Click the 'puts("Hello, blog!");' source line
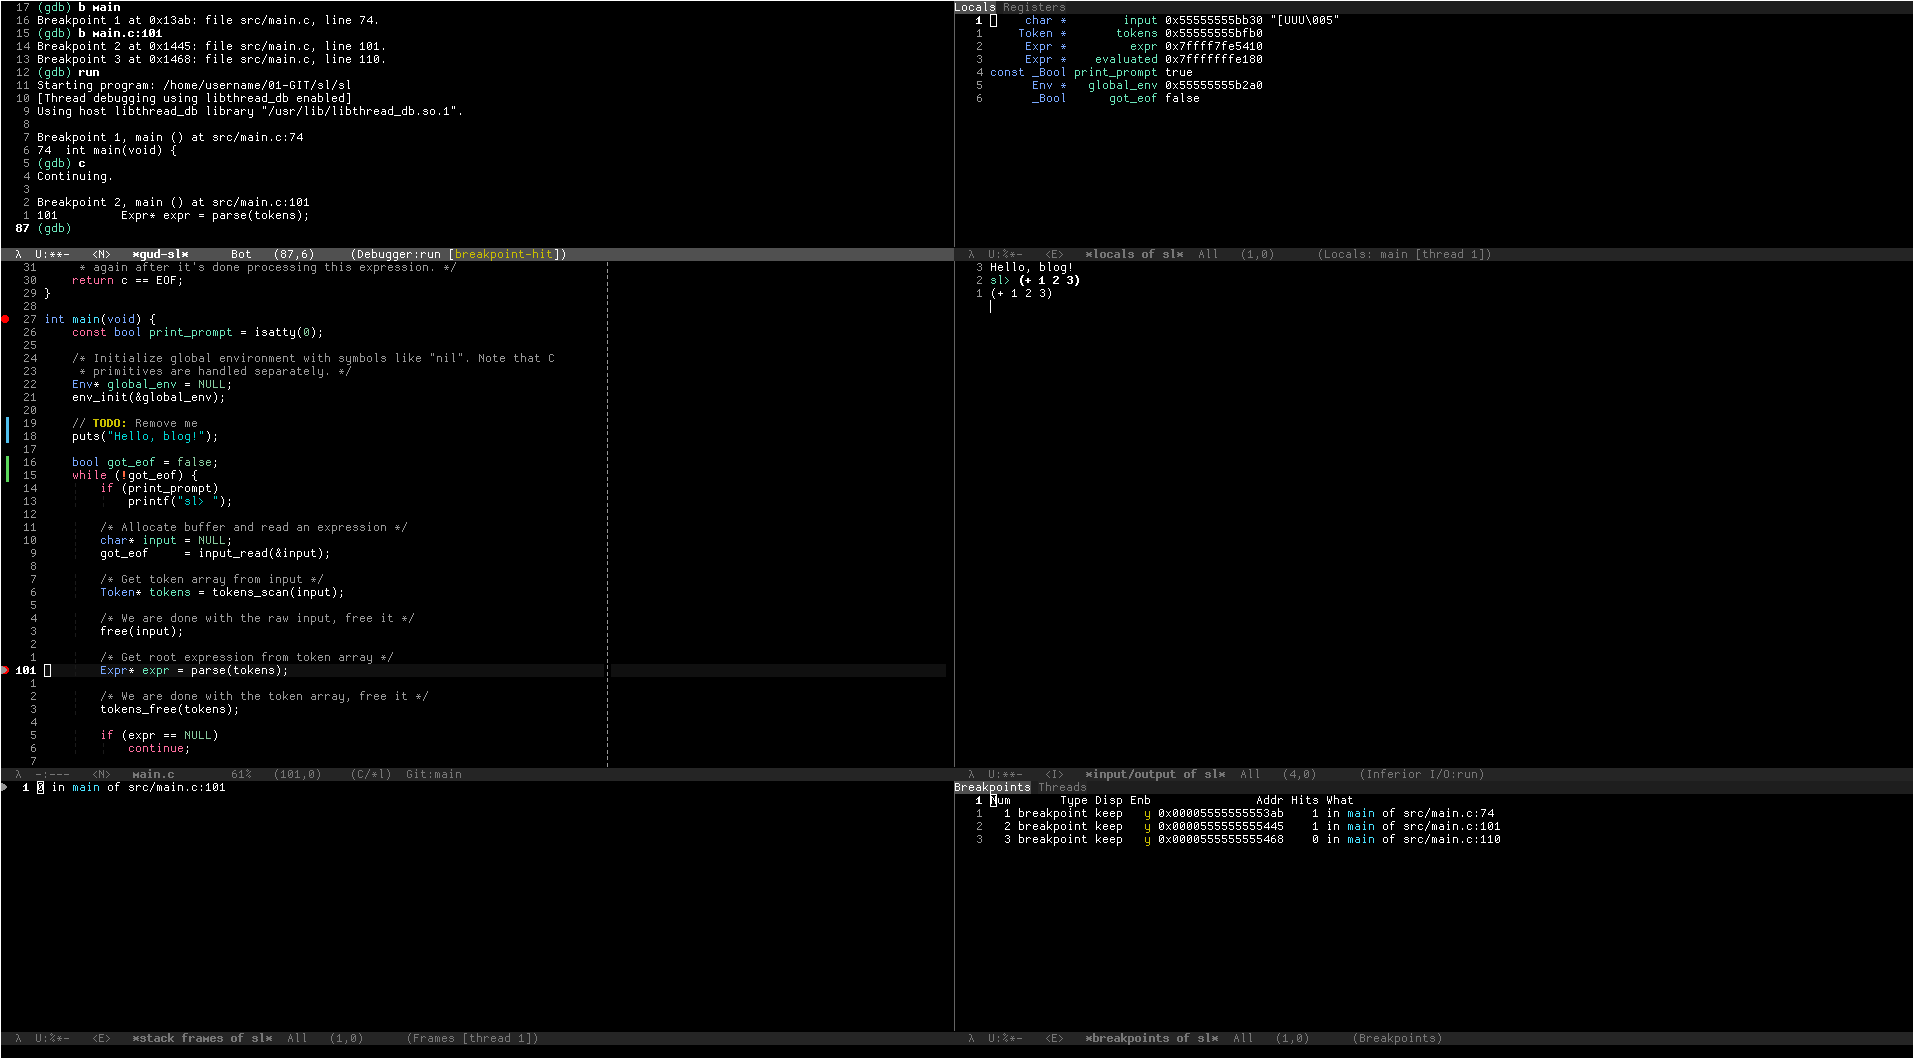1914x1059 pixels. point(145,436)
